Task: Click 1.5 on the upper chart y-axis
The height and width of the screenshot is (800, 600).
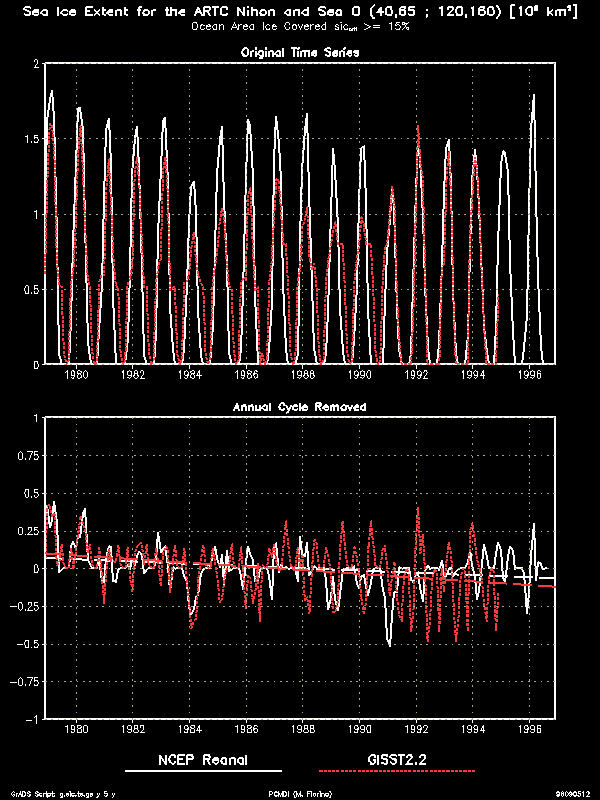Action: tap(30, 139)
